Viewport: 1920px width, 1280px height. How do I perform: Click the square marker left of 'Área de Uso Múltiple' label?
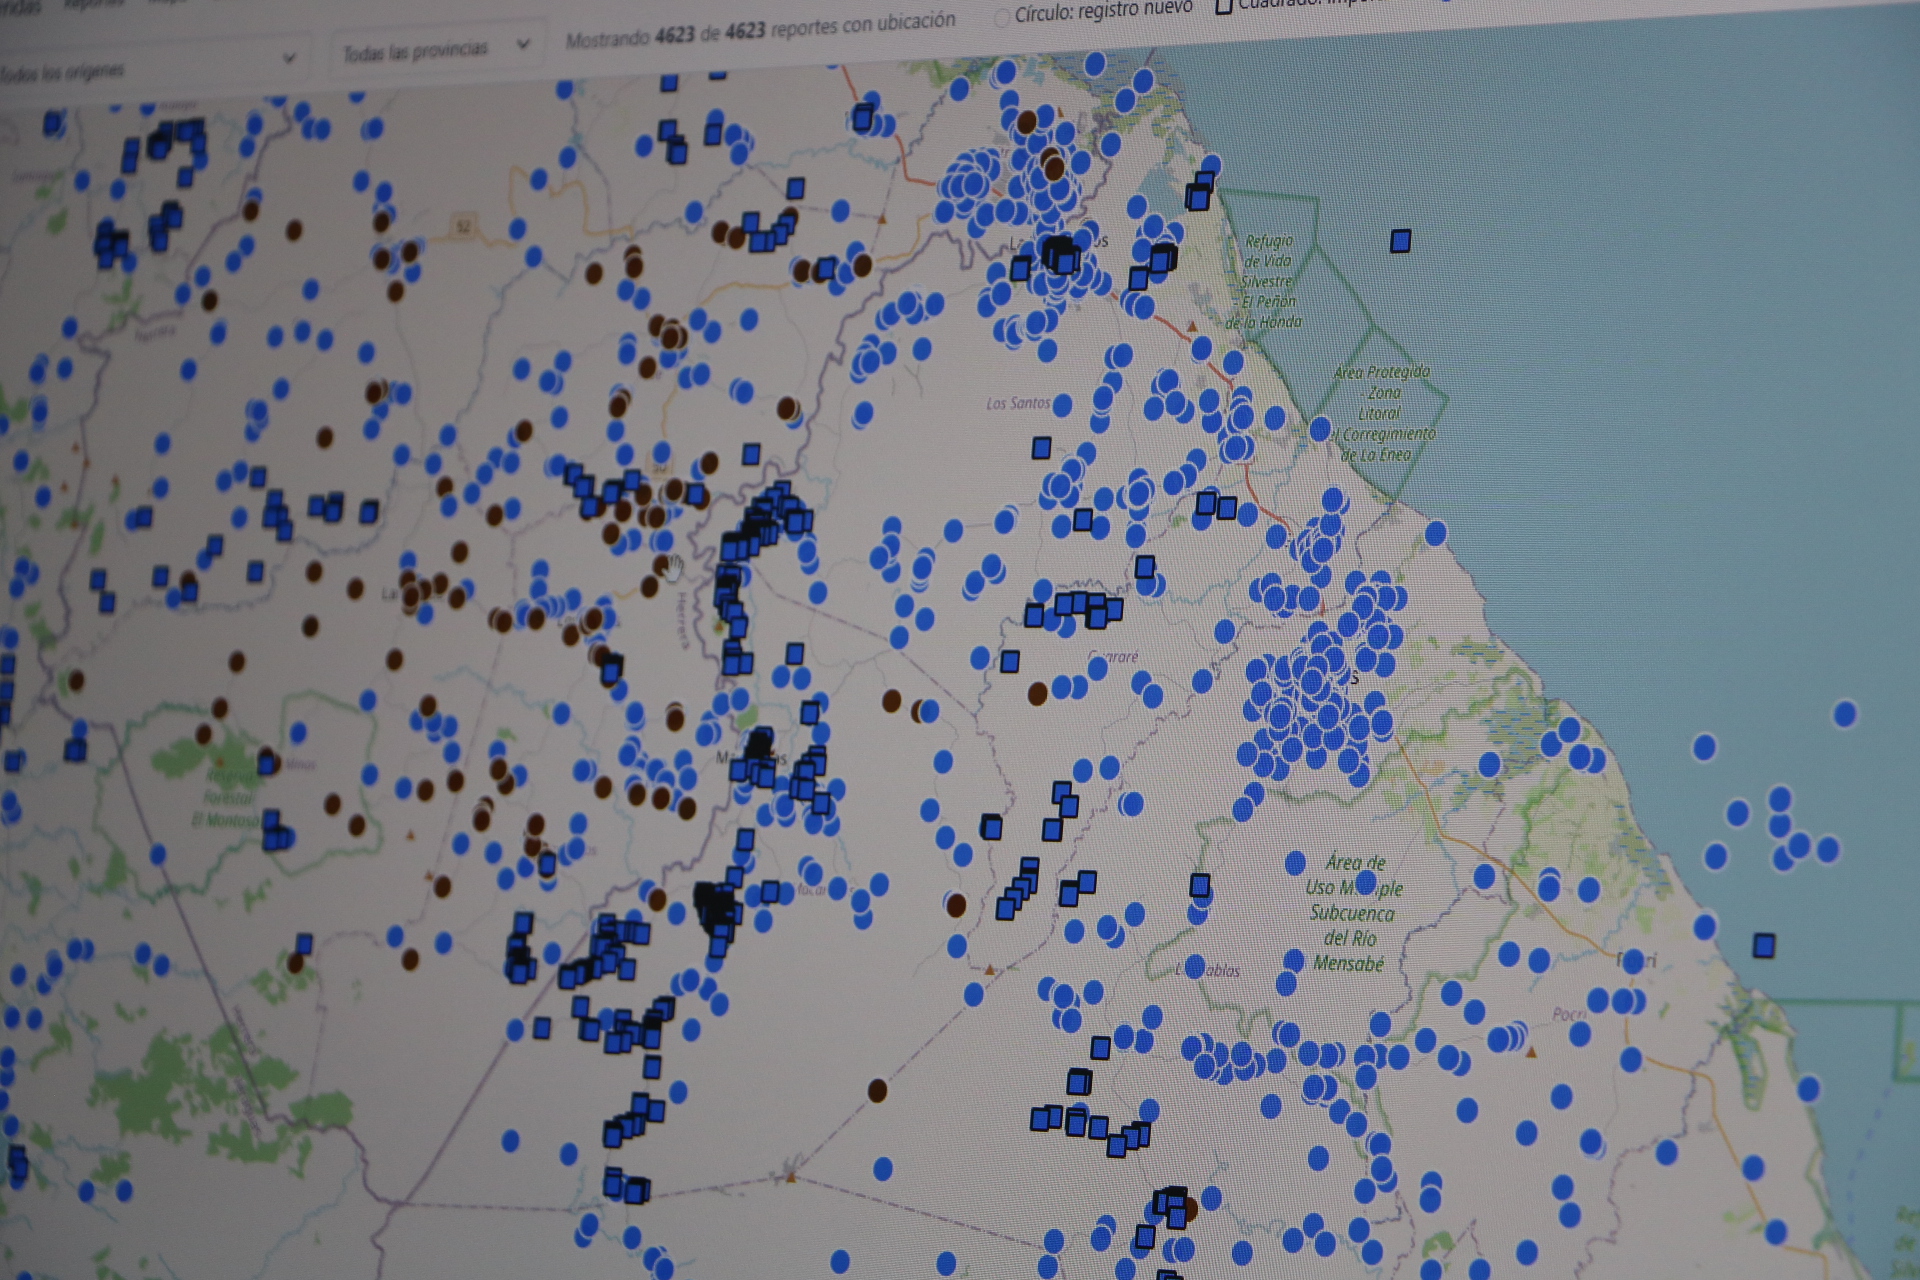(x=1200, y=885)
